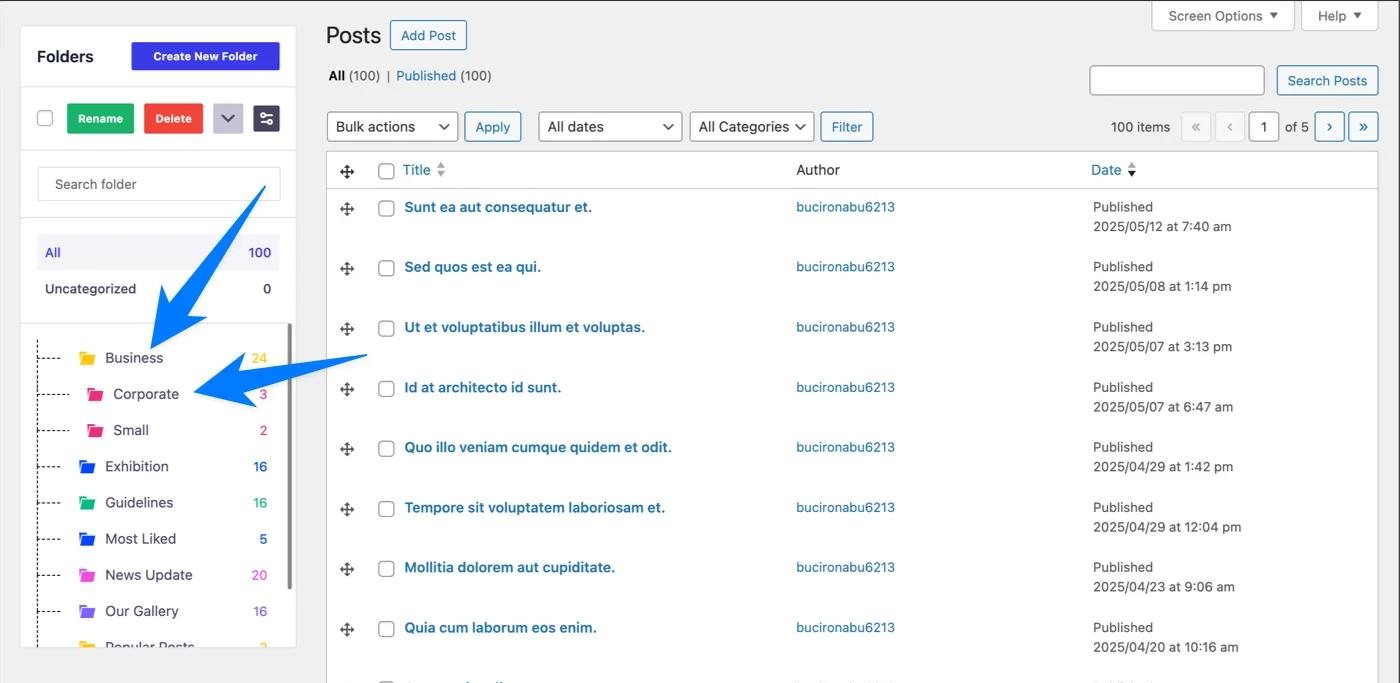Viewport: 1400px width, 683px height.
Task: Click move handle for 'Ut et voluptatibus illum' post
Action: click(347, 328)
